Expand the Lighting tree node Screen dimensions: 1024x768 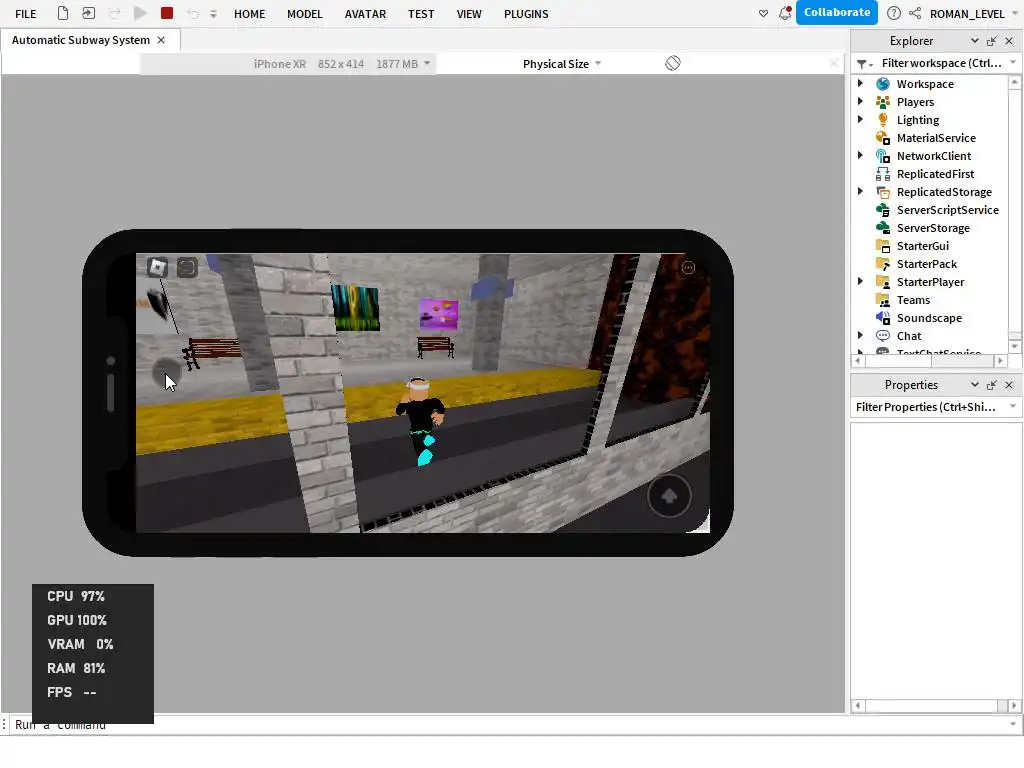pyautogui.click(x=860, y=119)
